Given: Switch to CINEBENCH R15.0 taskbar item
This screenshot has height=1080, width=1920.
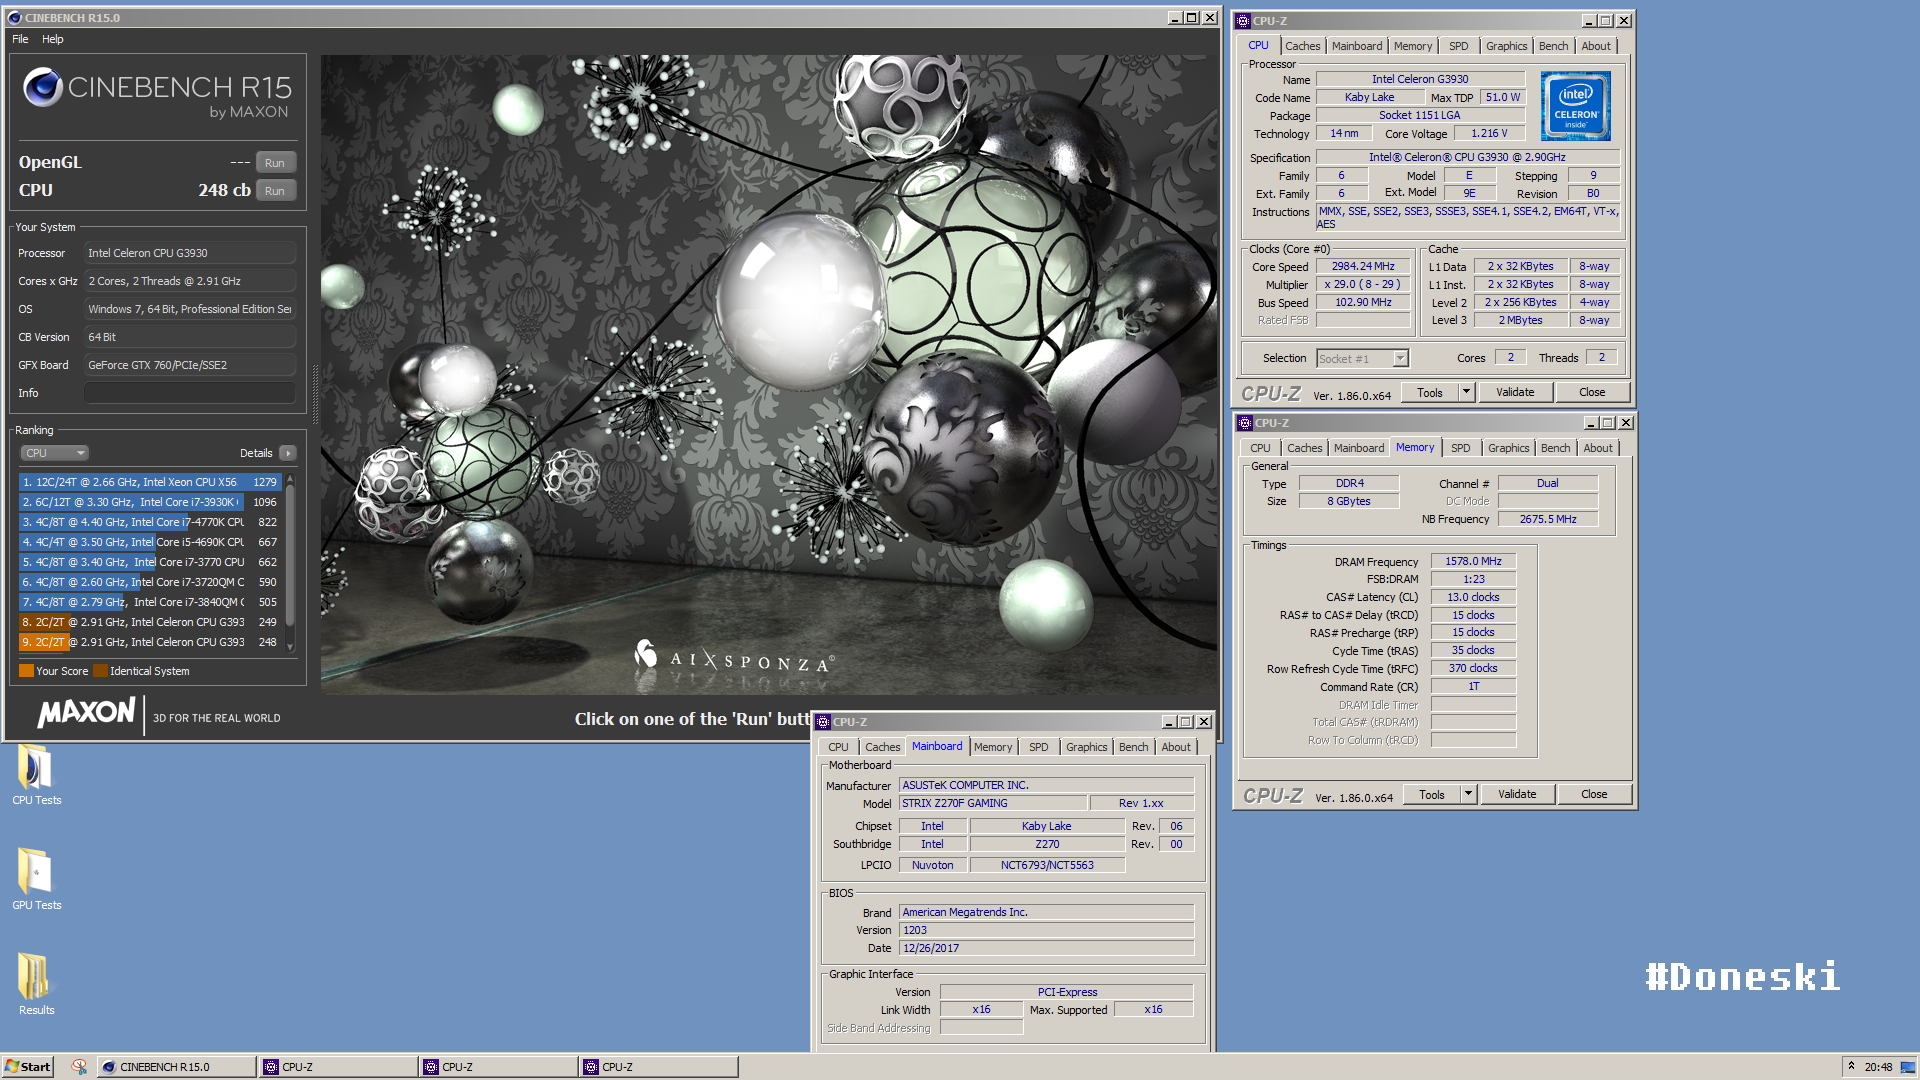Looking at the screenshot, I should 176,1067.
